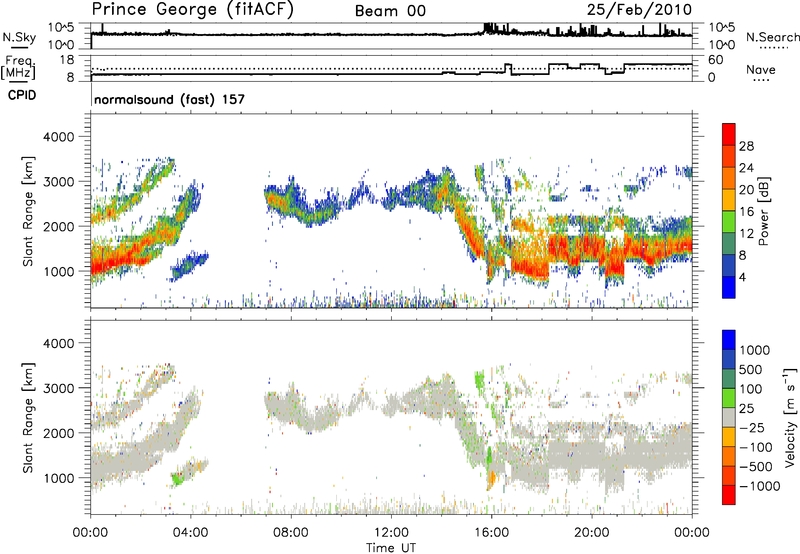This screenshot has width=800, height=554.
Task: Click the bright blue bottom segment of Power colorbar
Action: 729,288
